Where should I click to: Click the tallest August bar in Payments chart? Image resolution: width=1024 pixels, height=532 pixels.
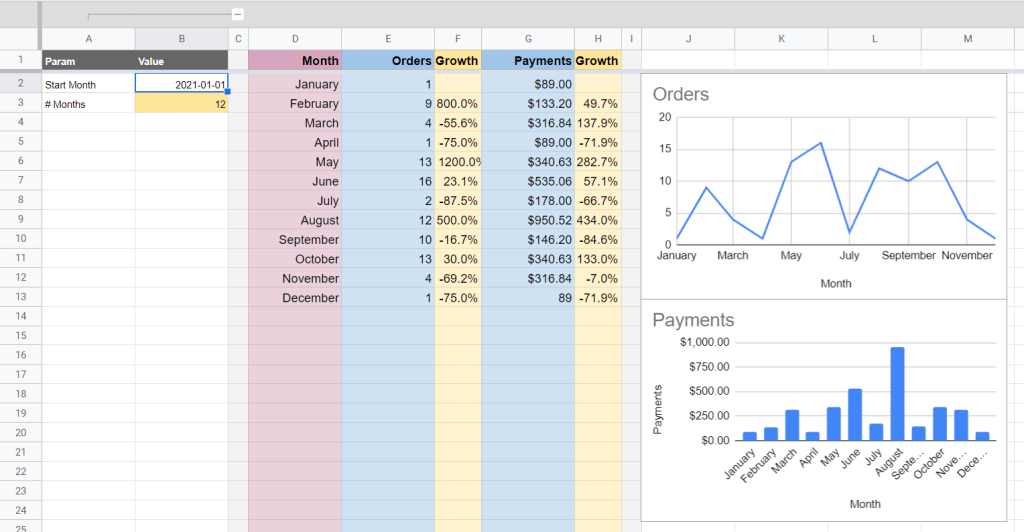[x=897, y=394]
